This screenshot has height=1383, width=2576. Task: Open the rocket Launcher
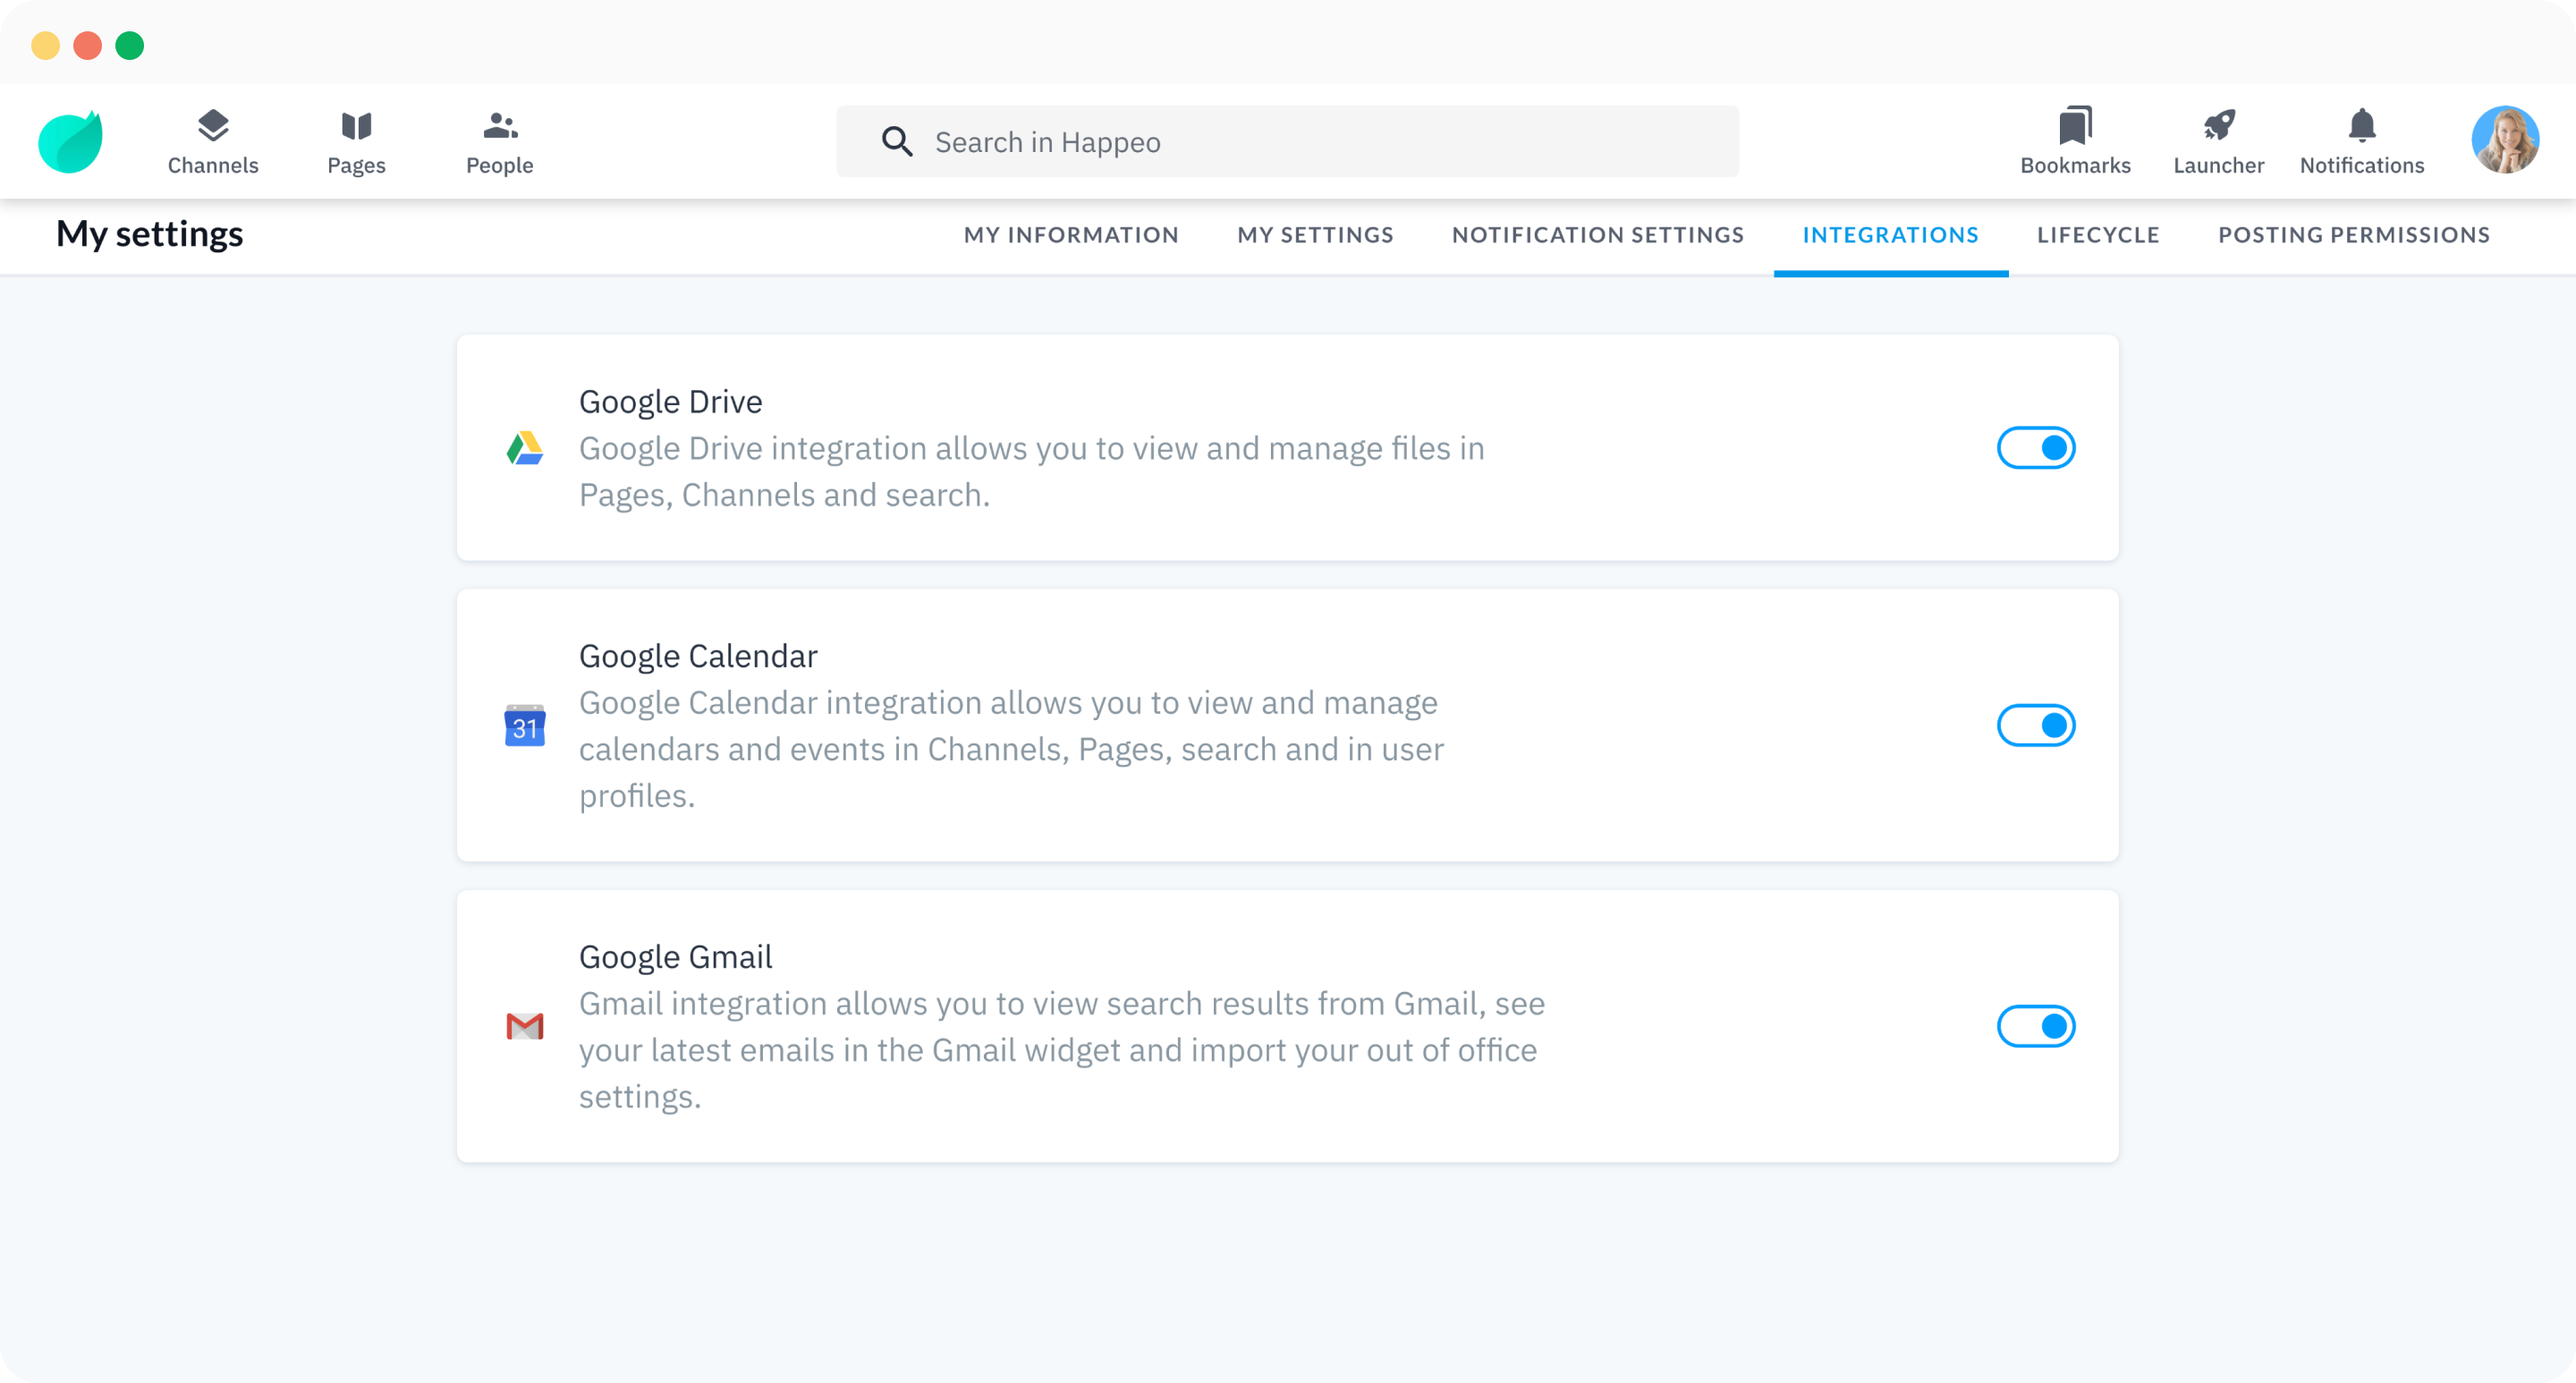[x=2218, y=141]
